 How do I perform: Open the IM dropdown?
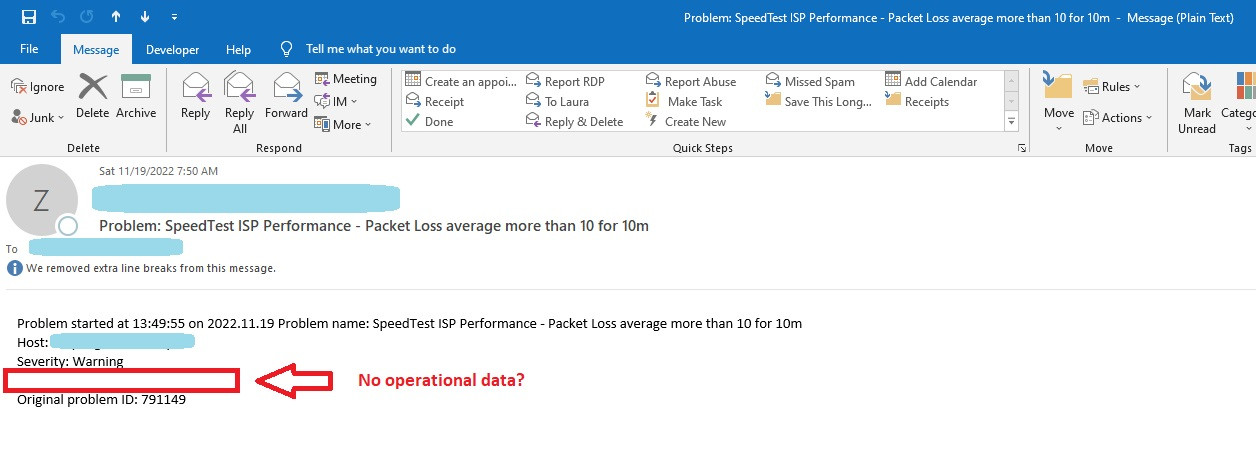pyautogui.click(x=338, y=101)
